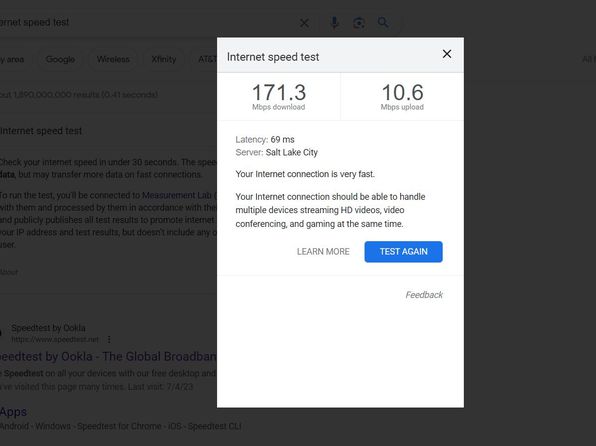Click the TEST AGAIN button
This screenshot has height=446, width=596.
click(403, 252)
